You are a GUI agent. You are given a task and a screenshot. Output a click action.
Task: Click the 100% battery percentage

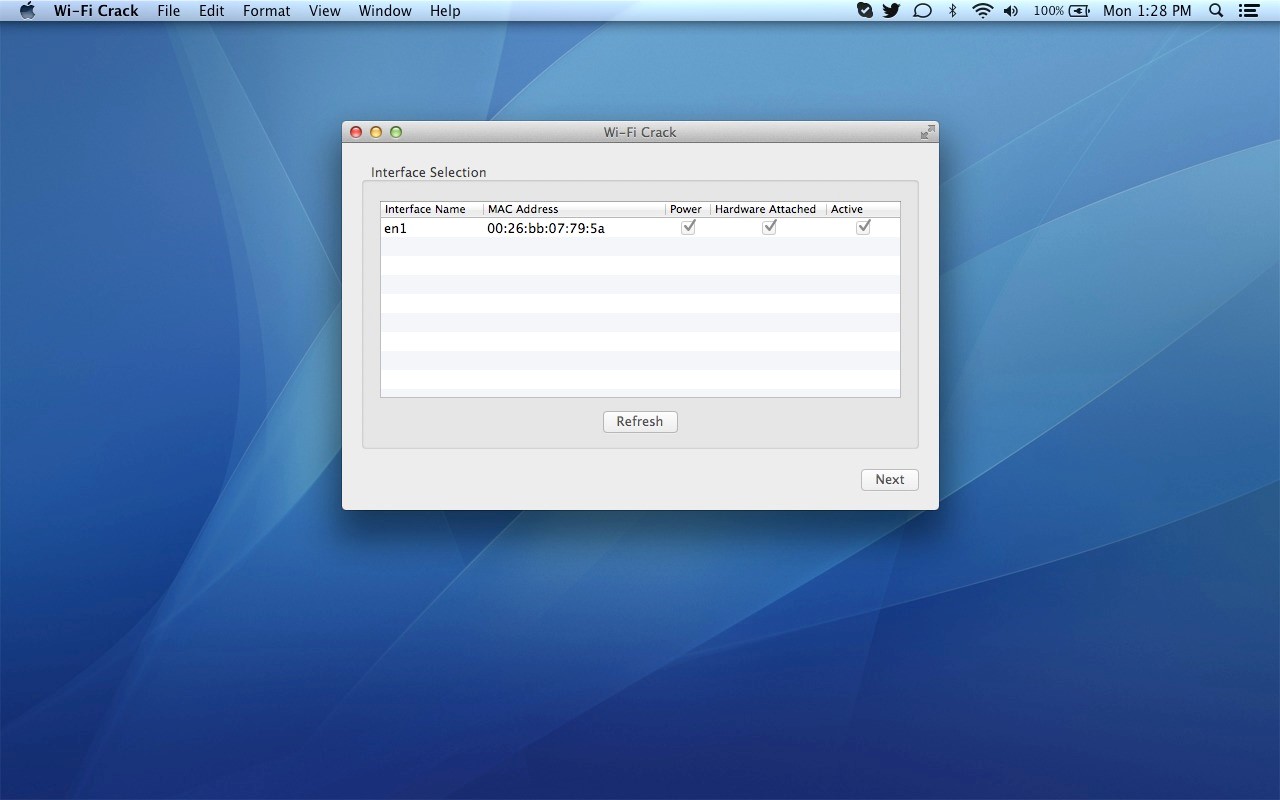tap(1048, 11)
